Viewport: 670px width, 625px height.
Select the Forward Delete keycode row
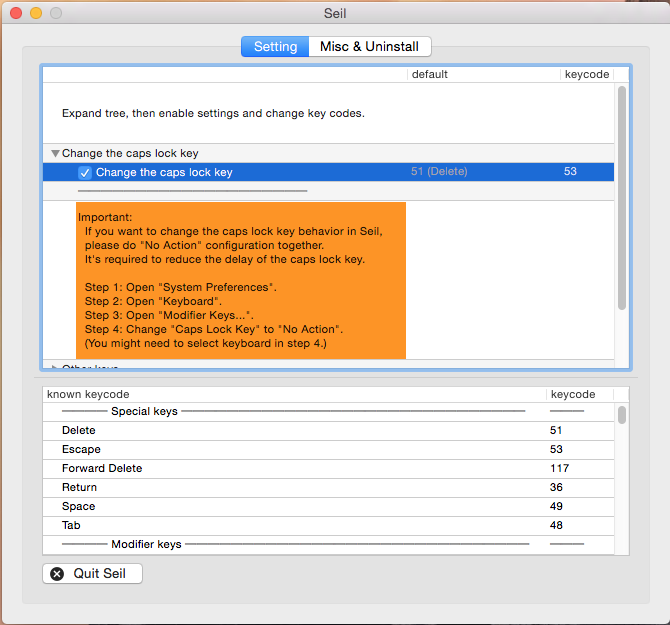pos(300,468)
